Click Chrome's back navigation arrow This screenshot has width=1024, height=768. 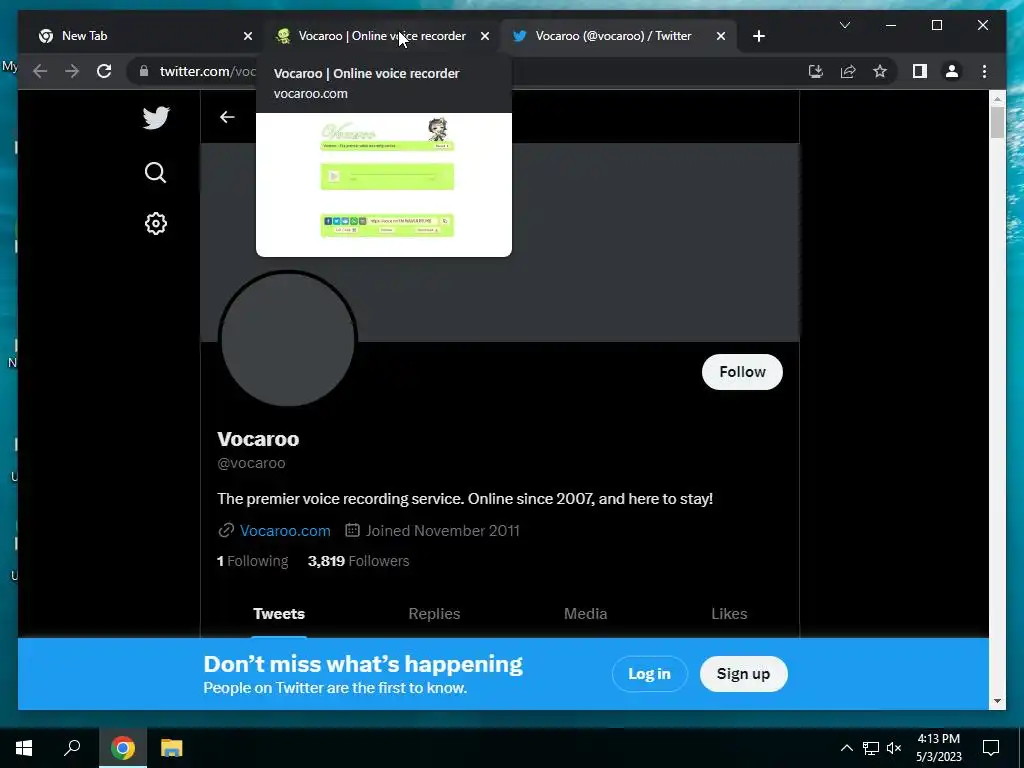coord(40,71)
